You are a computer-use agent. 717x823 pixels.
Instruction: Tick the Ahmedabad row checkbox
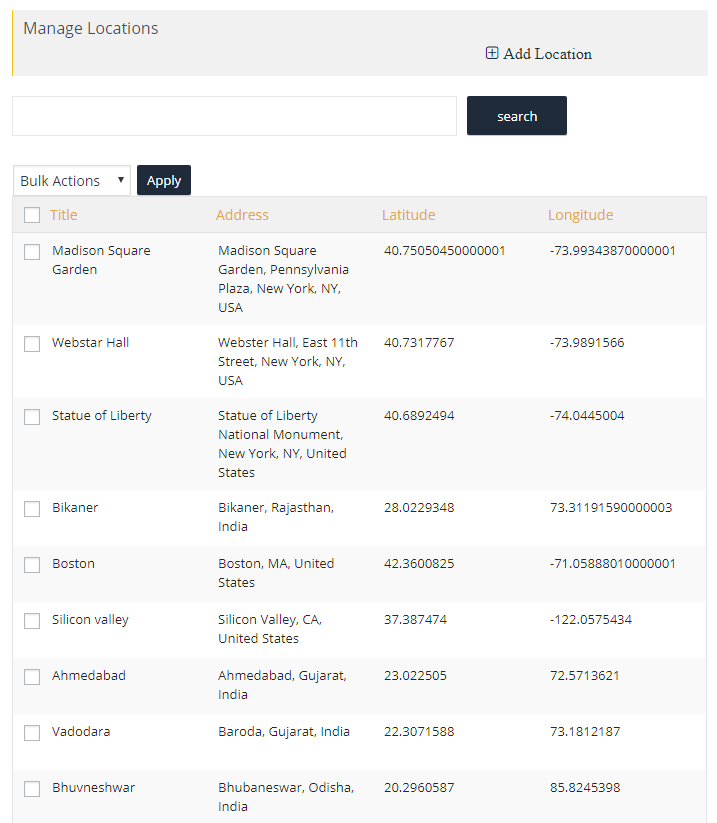32,677
